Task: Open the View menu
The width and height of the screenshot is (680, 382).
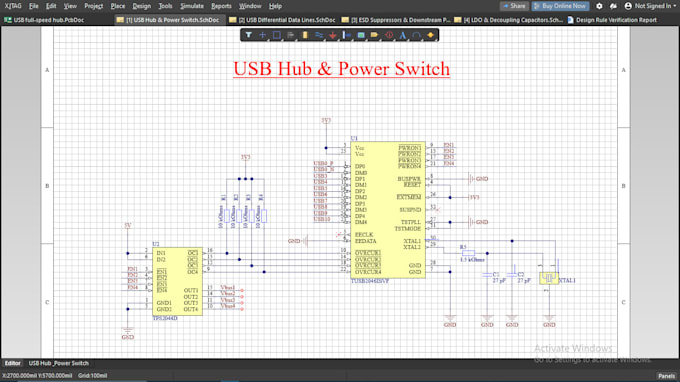Action: (70, 6)
